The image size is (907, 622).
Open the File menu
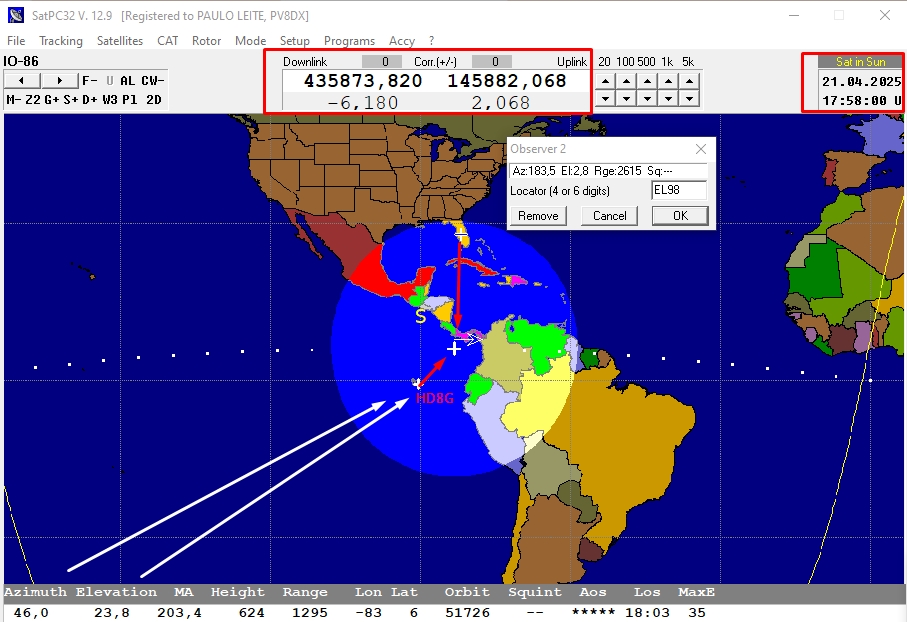pos(16,41)
